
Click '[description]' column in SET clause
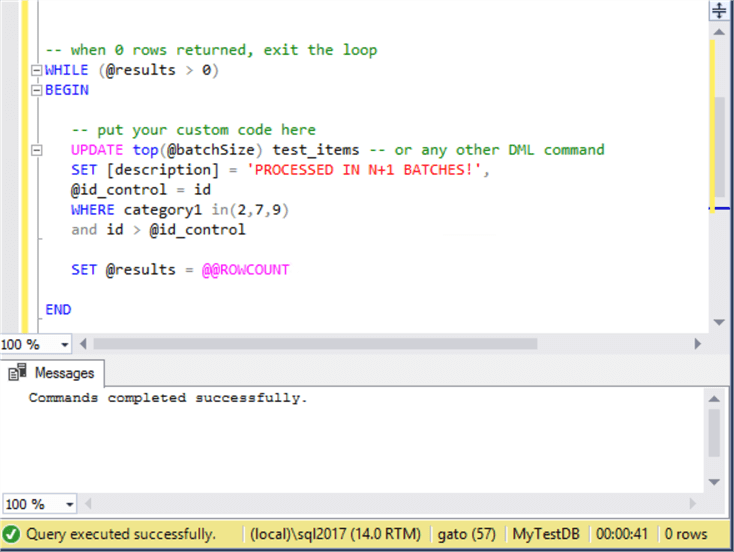click(x=163, y=170)
